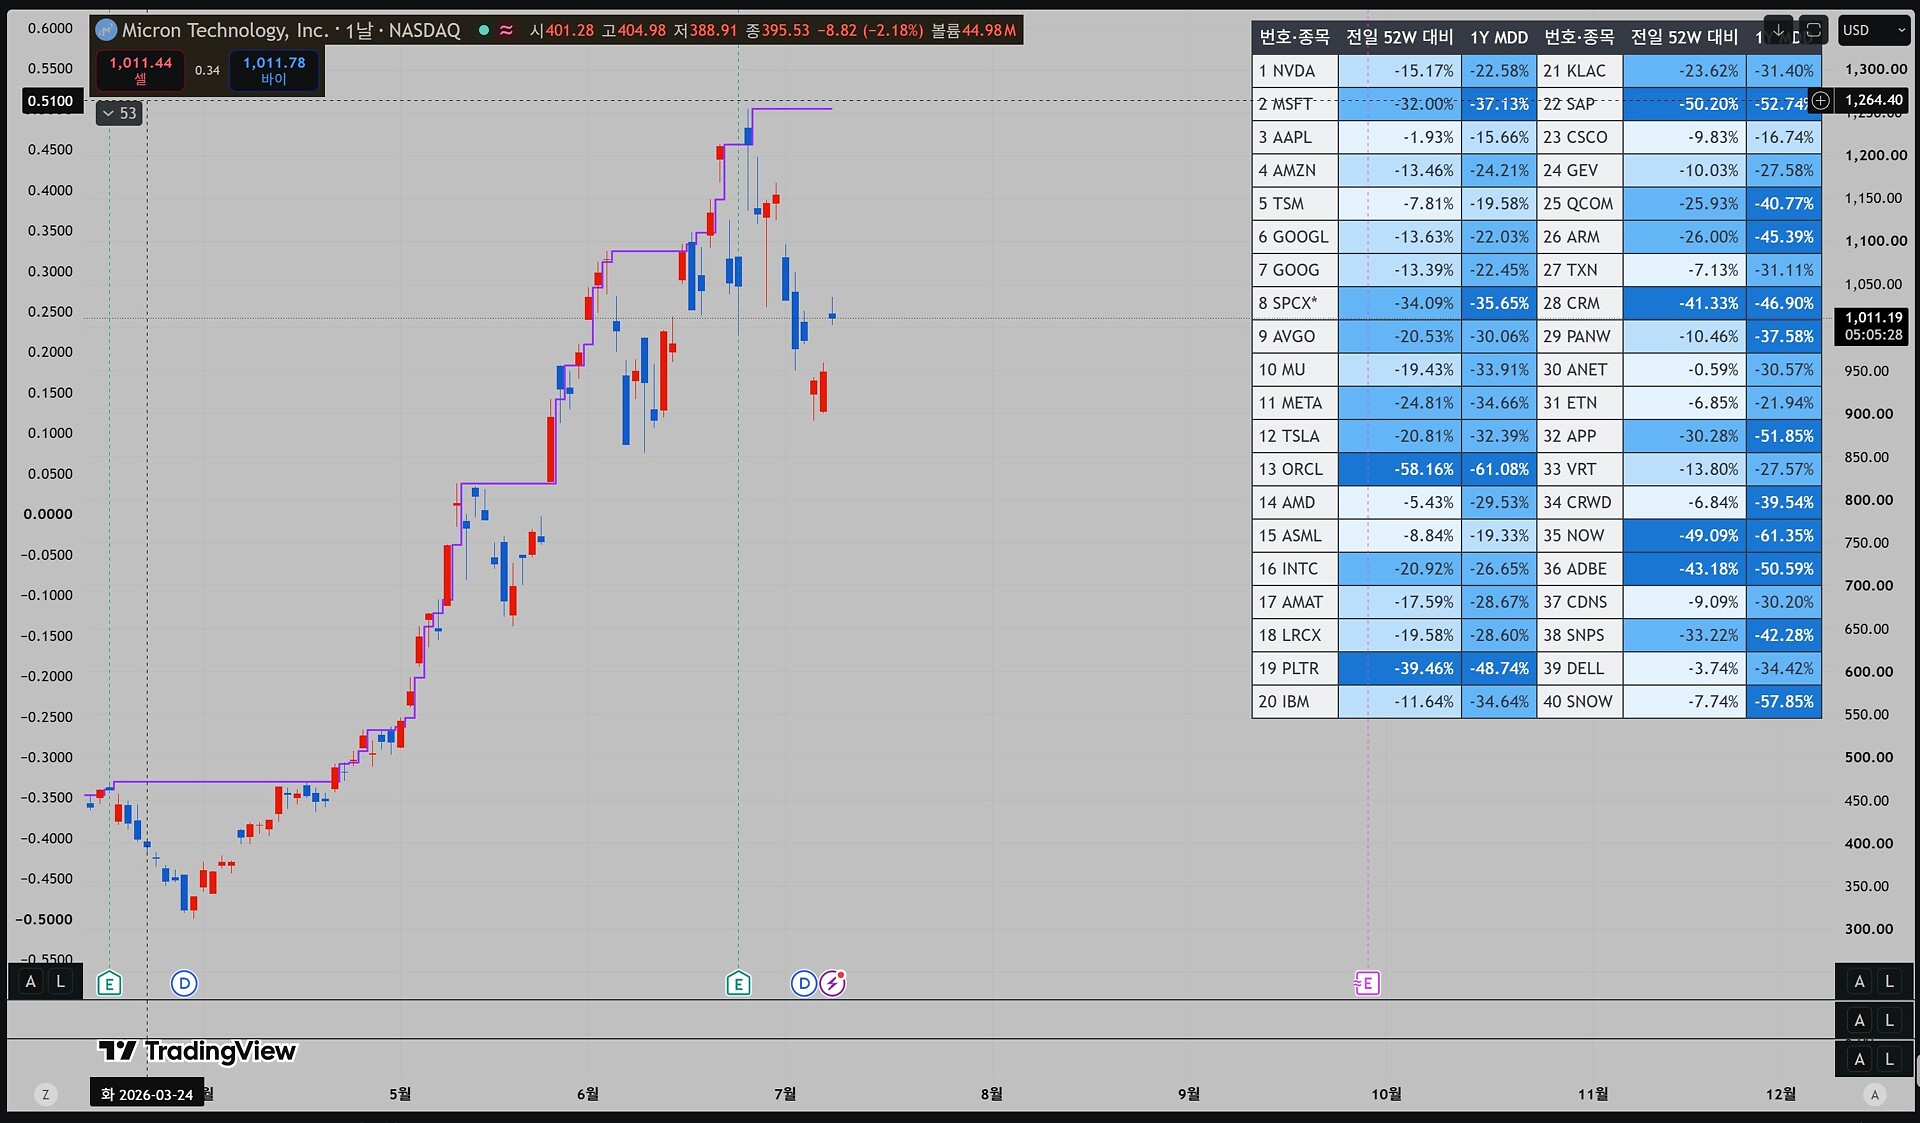This screenshot has width=1920, height=1123.
Task: Open the first green earnings E marker
Action: pos(109,984)
